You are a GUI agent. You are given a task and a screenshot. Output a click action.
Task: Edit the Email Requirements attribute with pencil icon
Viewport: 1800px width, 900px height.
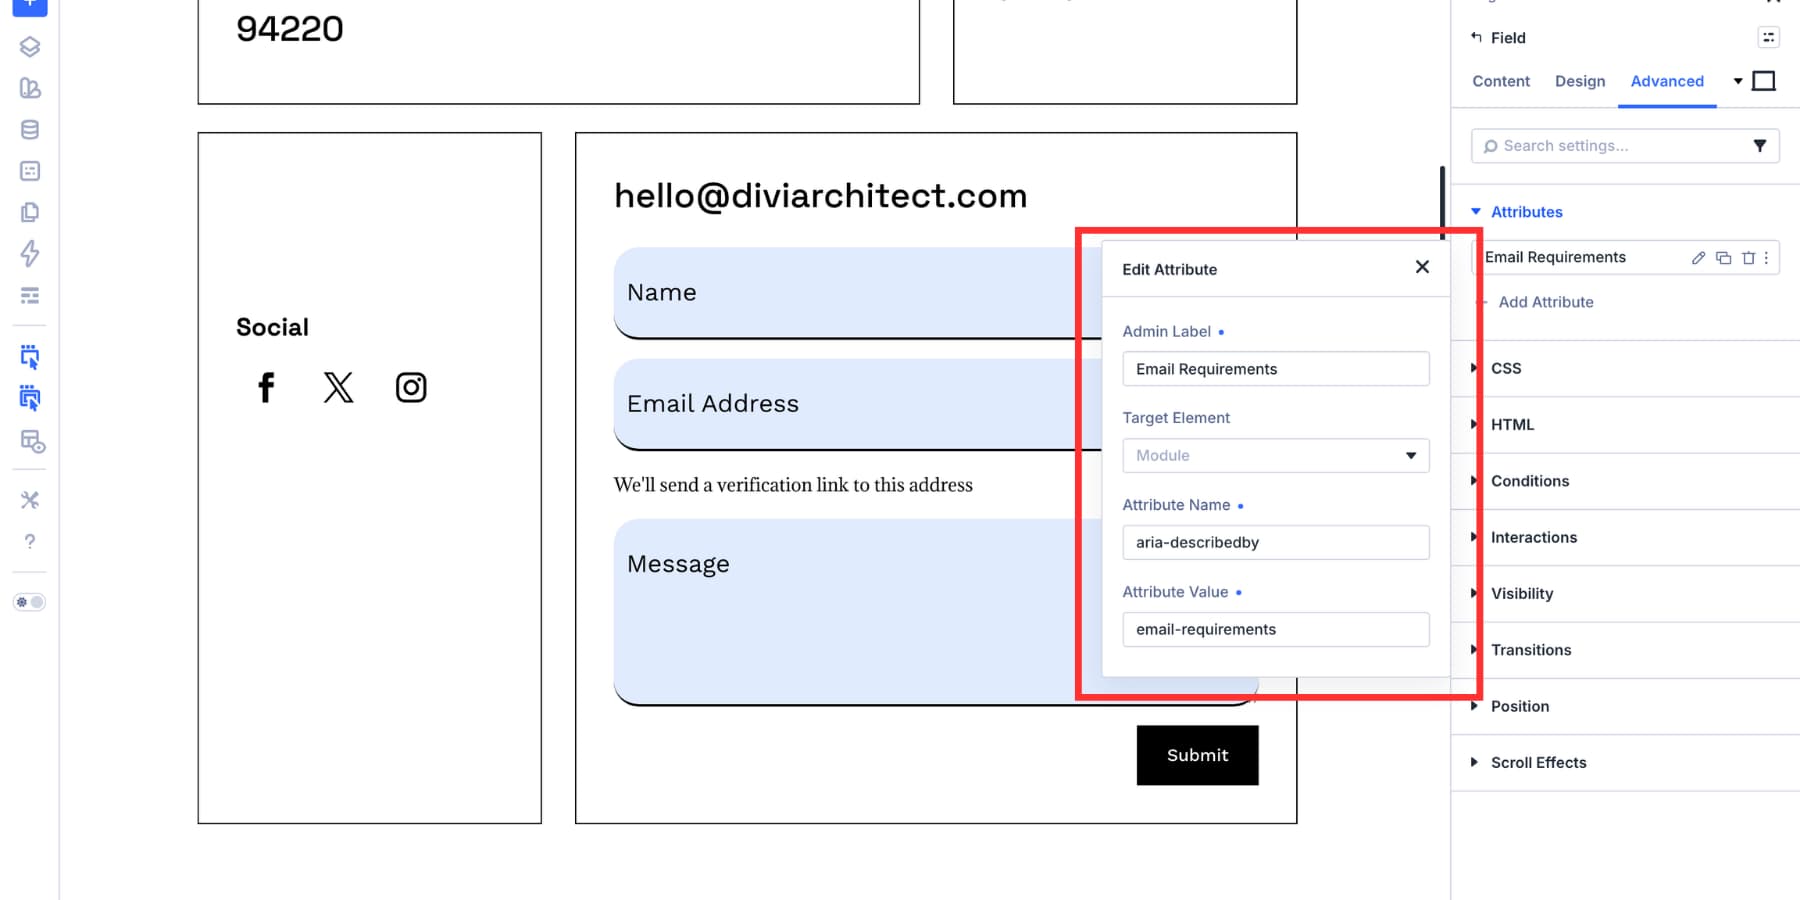(x=1698, y=258)
